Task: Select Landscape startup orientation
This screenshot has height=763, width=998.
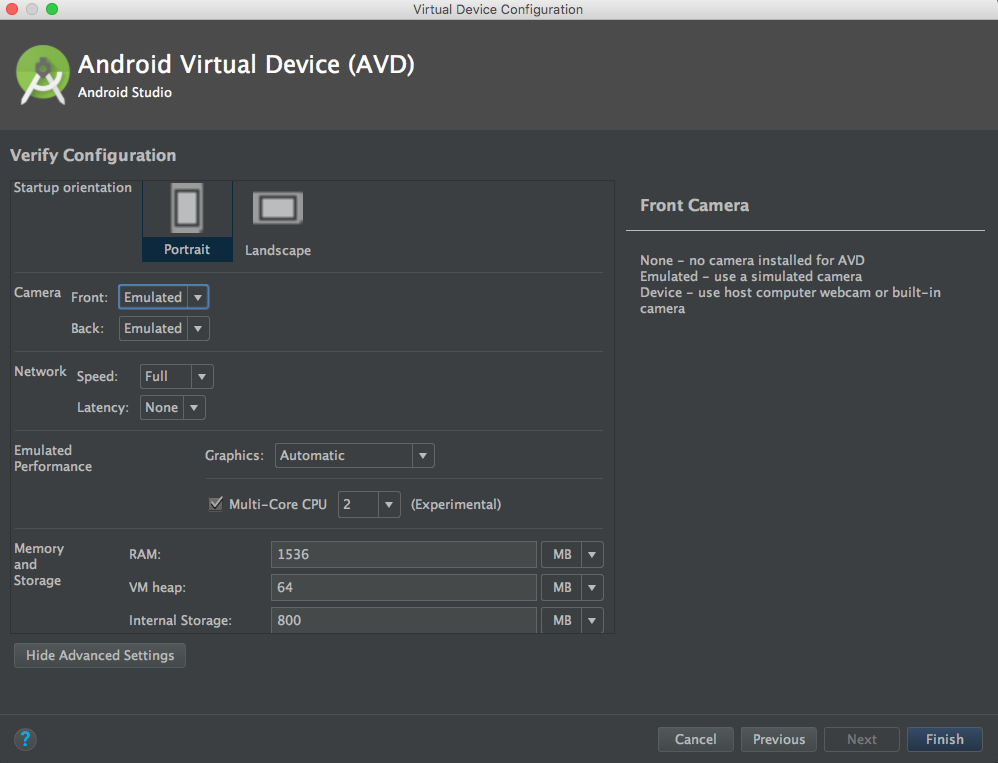Action: (x=278, y=221)
